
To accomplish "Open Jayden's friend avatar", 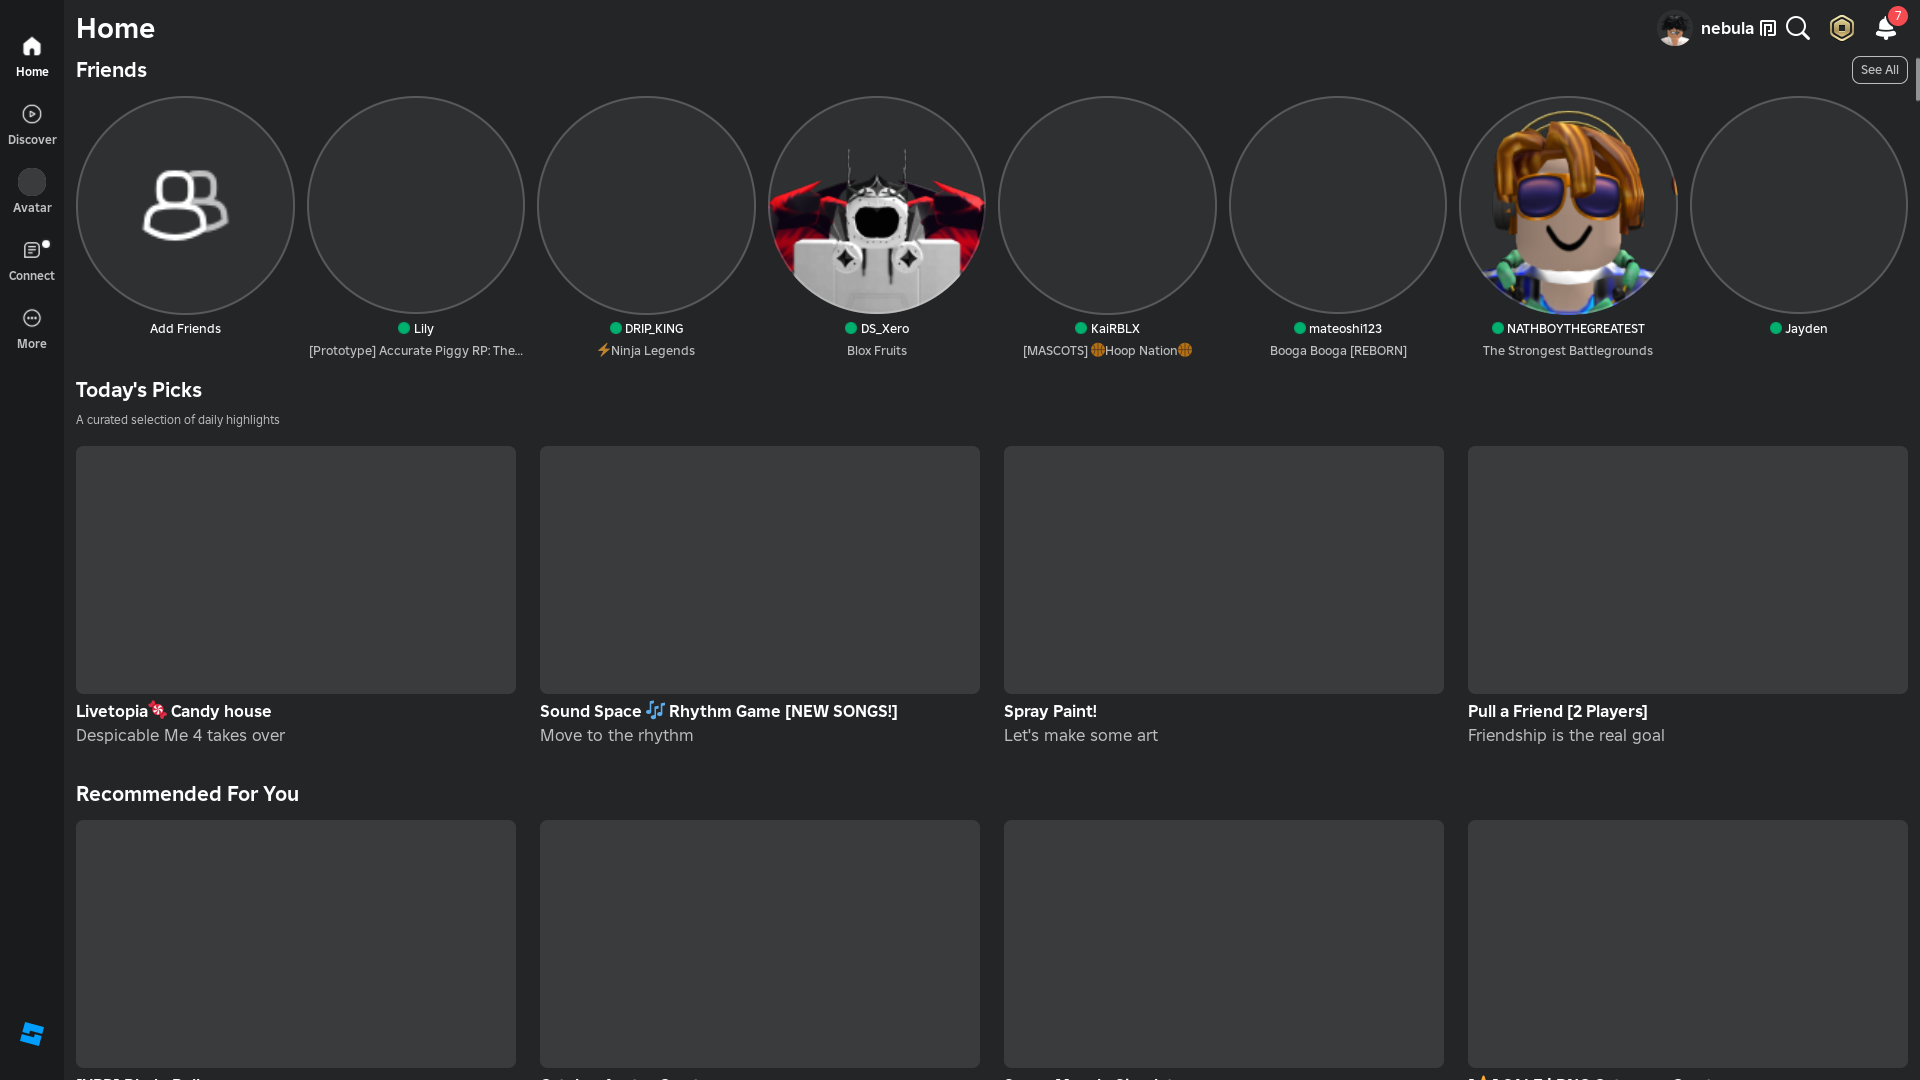I will click(x=1799, y=205).
